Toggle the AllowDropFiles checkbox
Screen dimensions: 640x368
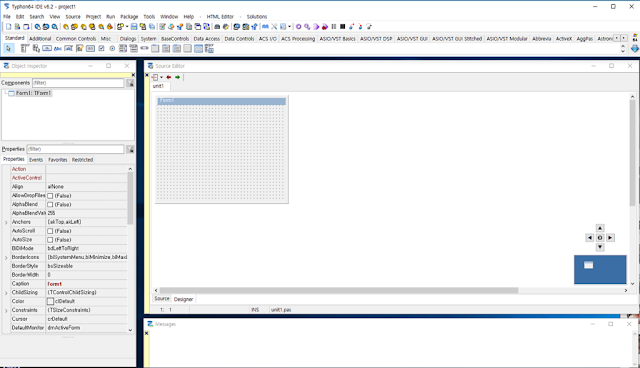click(x=50, y=196)
